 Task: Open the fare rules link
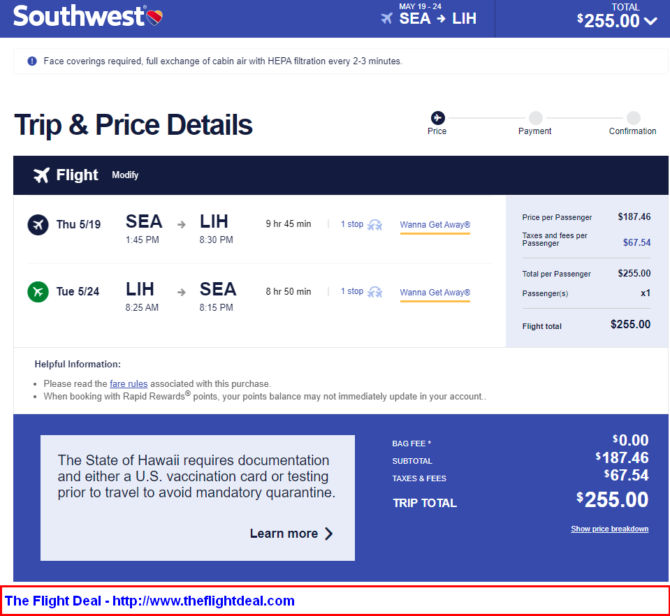[x=129, y=384]
